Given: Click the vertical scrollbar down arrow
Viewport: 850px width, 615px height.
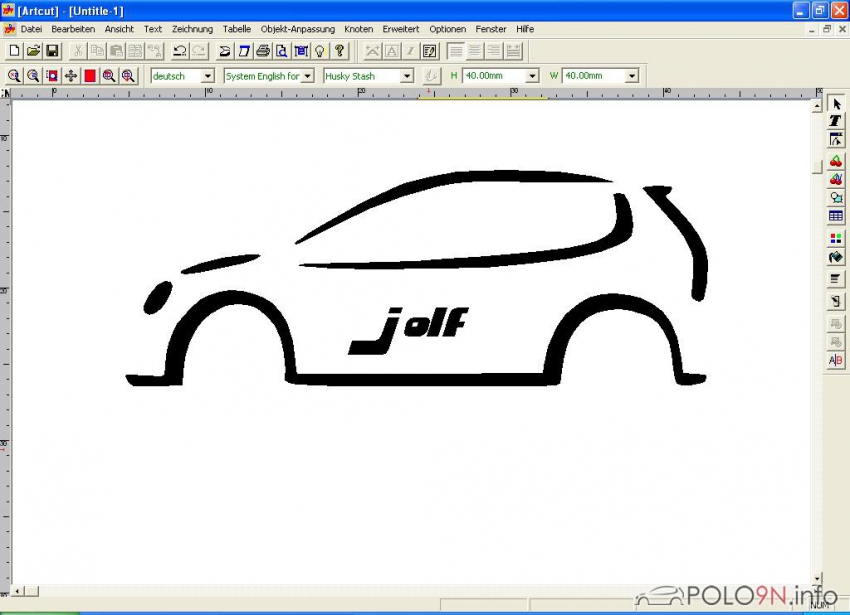Looking at the screenshot, I should tap(817, 579).
